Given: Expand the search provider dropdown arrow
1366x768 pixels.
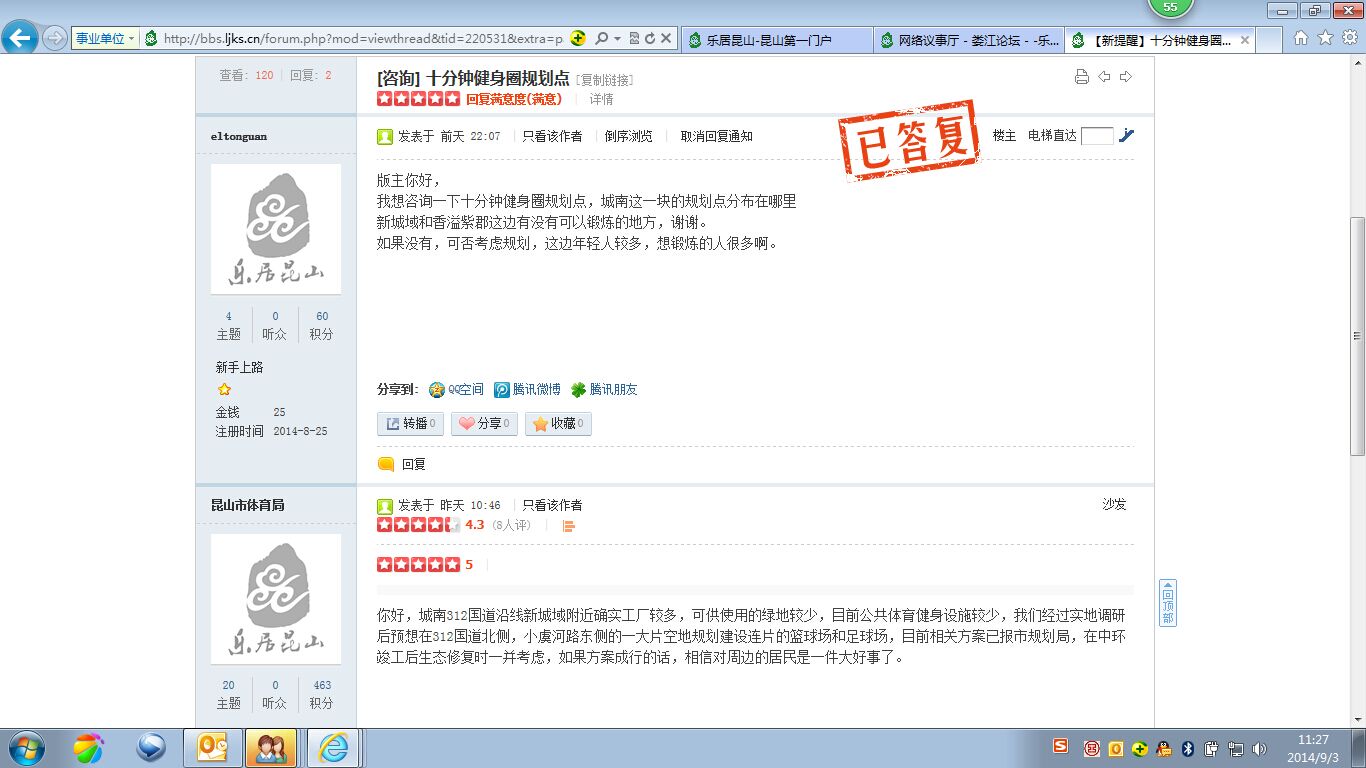Looking at the screenshot, I should coord(617,39).
